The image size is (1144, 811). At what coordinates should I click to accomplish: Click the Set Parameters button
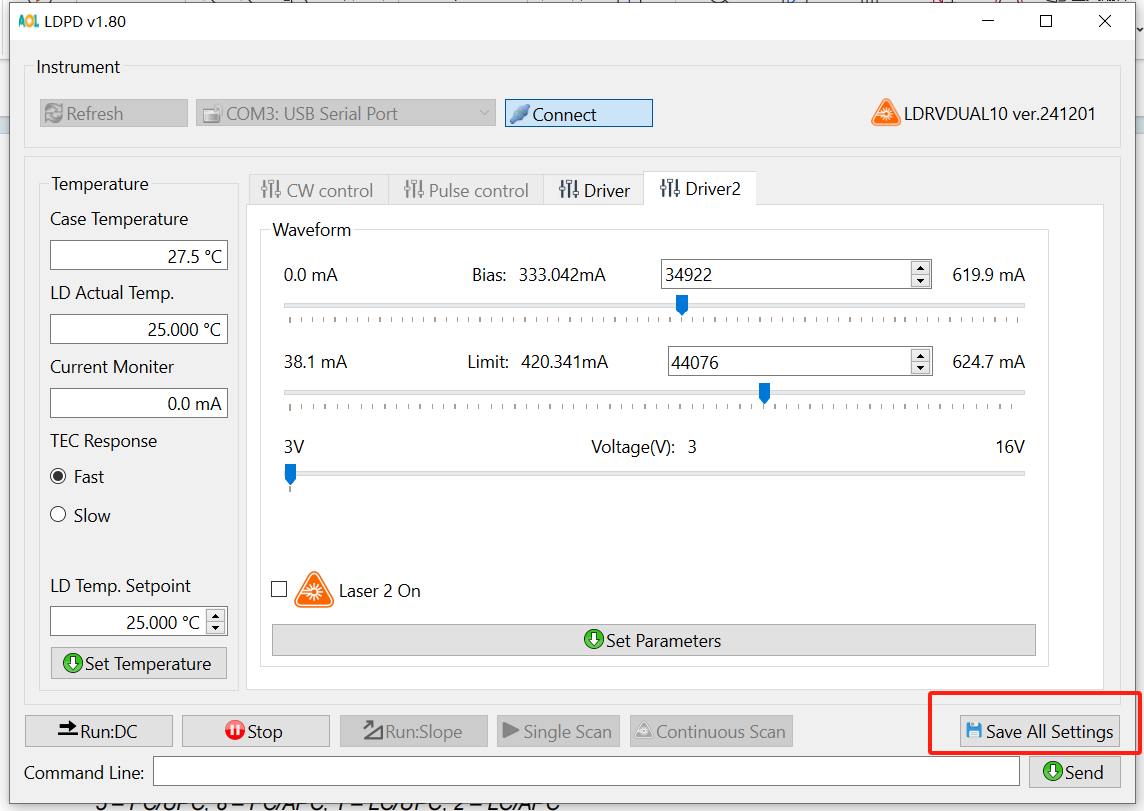point(653,640)
